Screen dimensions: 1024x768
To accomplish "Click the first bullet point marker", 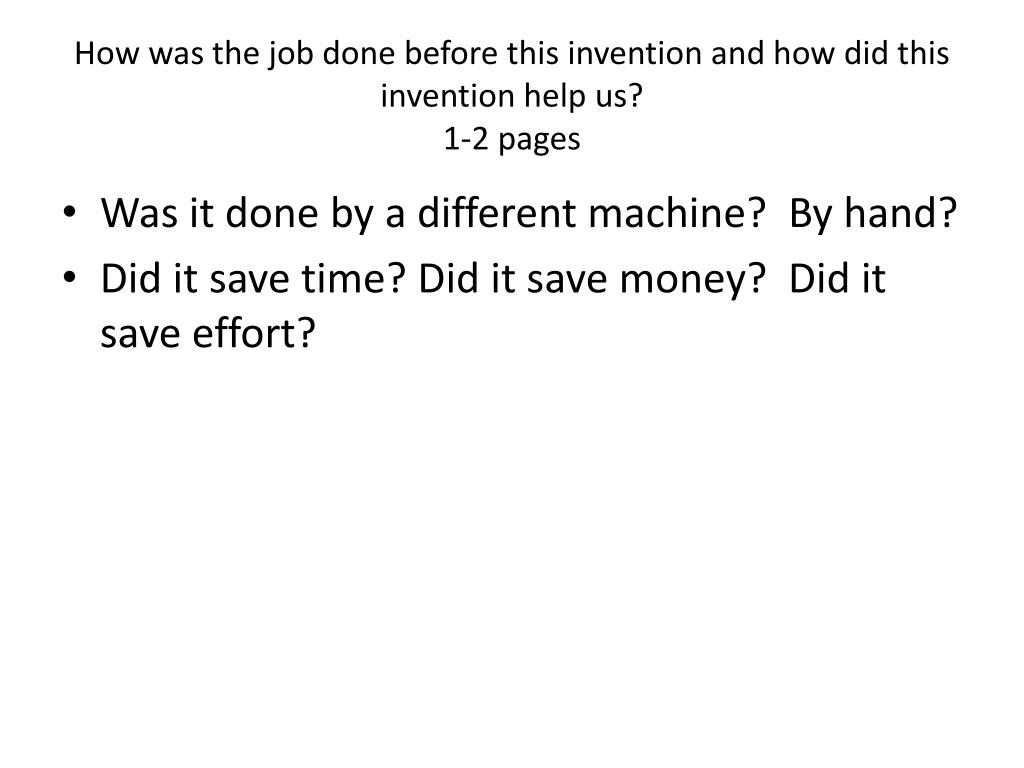I will [69, 212].
